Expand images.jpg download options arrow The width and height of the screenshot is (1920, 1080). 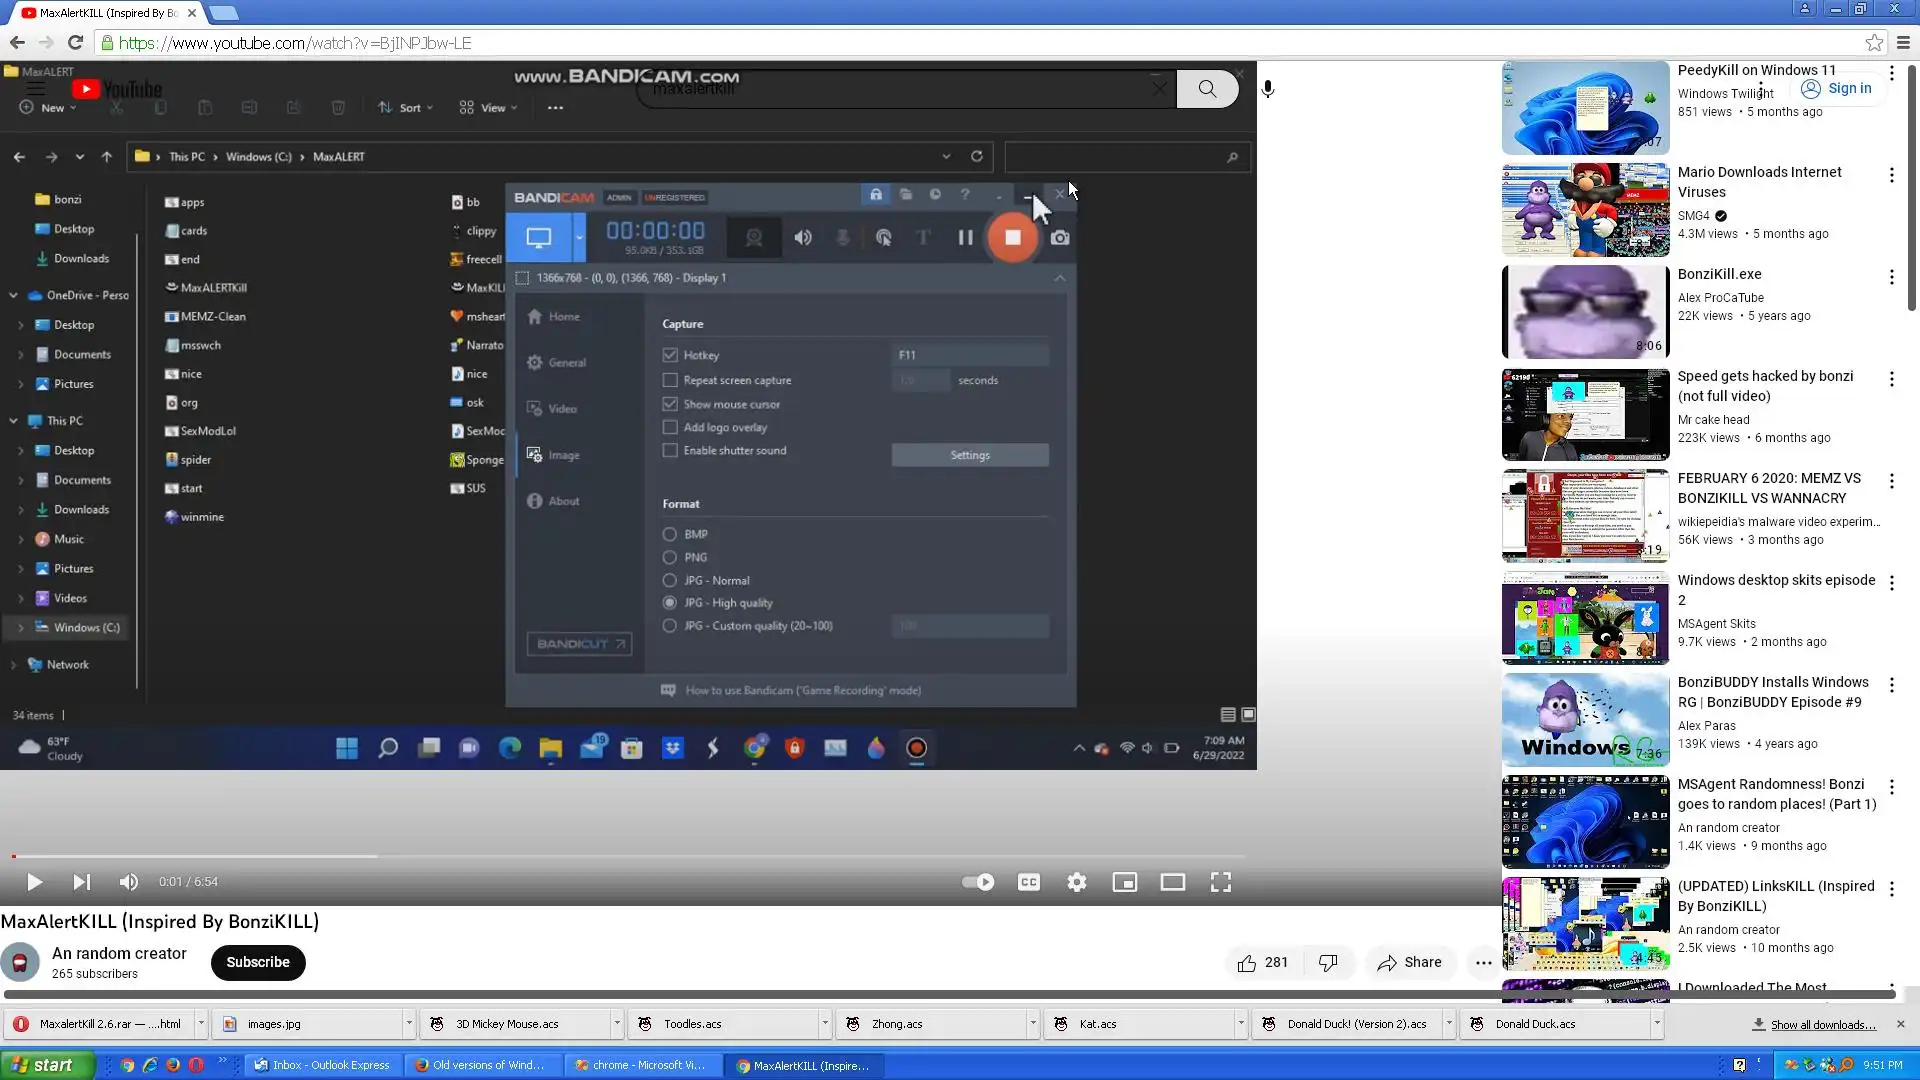[408, 1023]
